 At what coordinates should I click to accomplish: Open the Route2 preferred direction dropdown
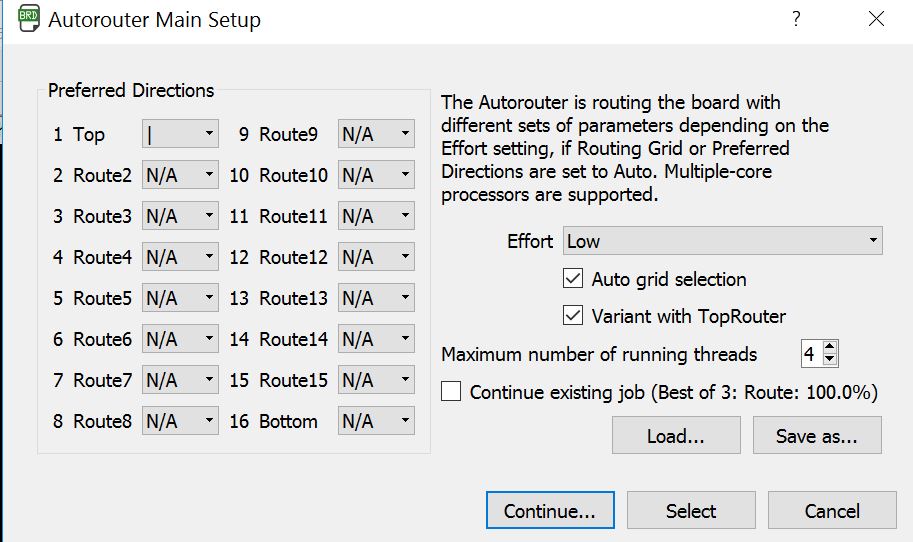click(180, 175)
